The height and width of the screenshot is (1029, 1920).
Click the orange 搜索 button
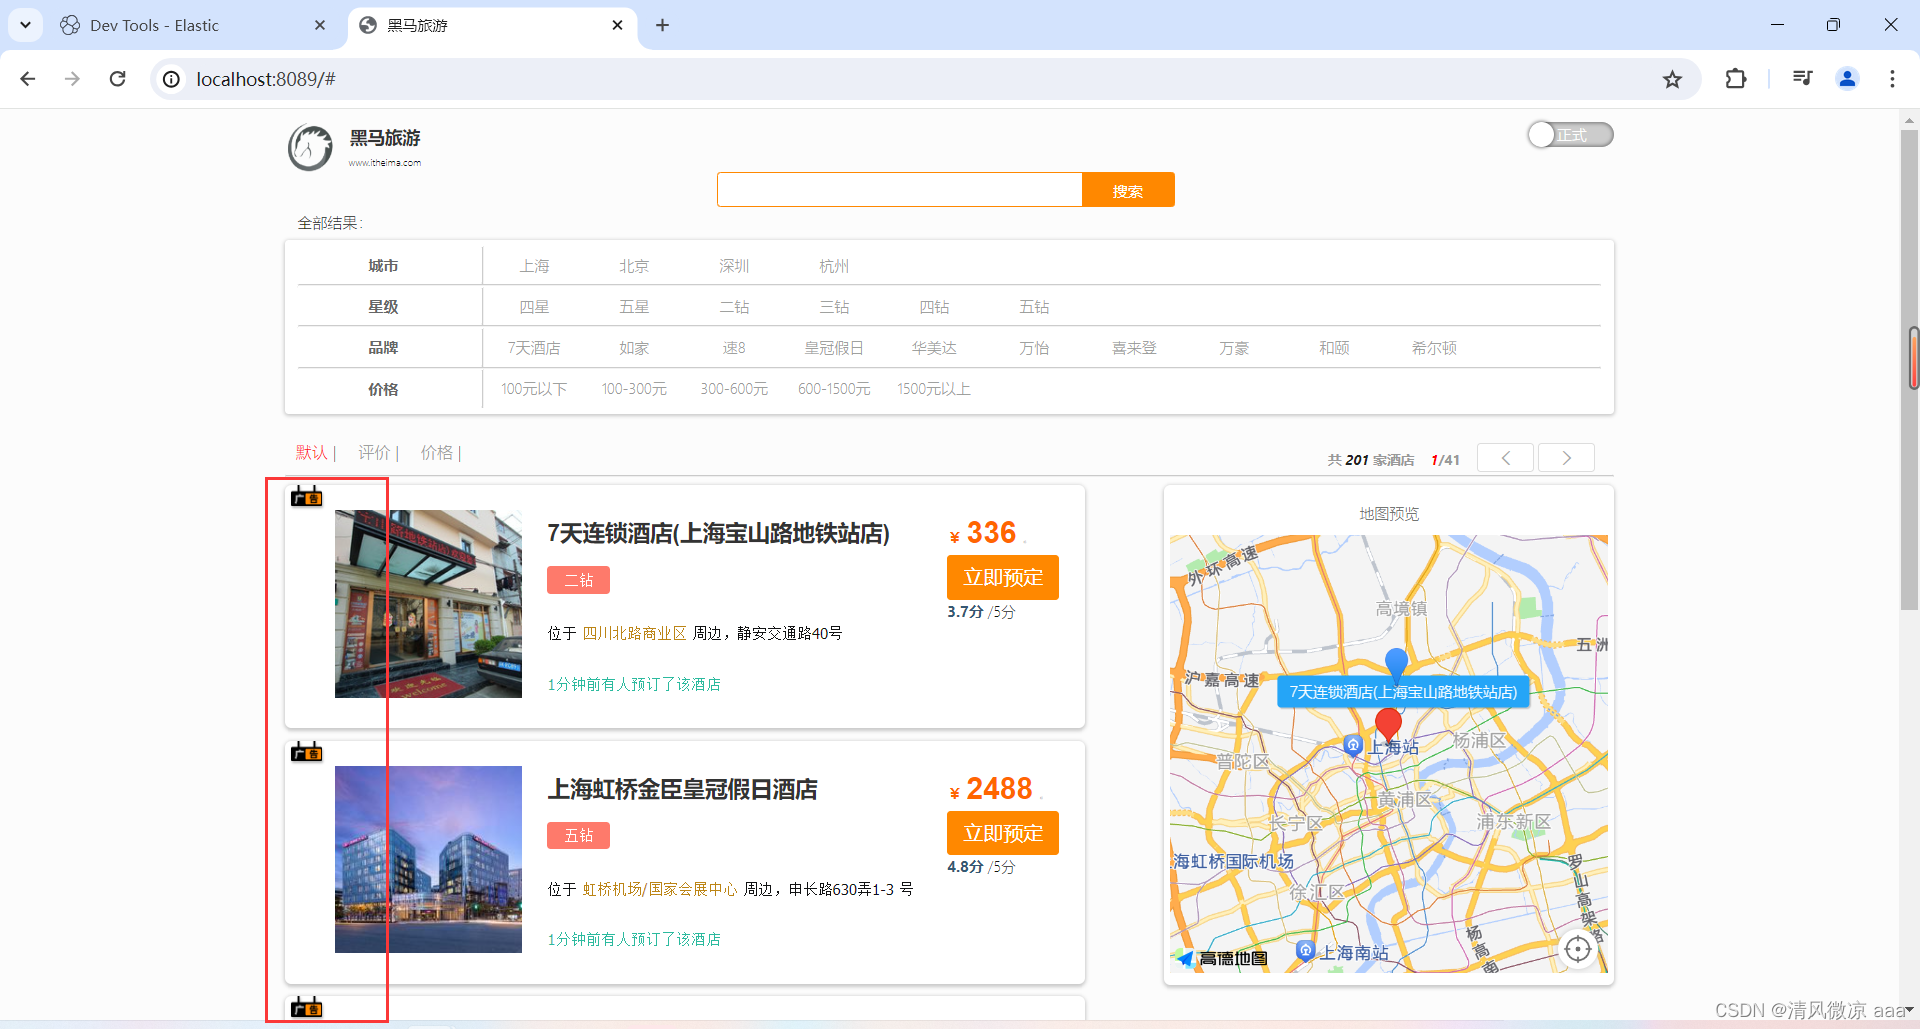pos(1128,189)
